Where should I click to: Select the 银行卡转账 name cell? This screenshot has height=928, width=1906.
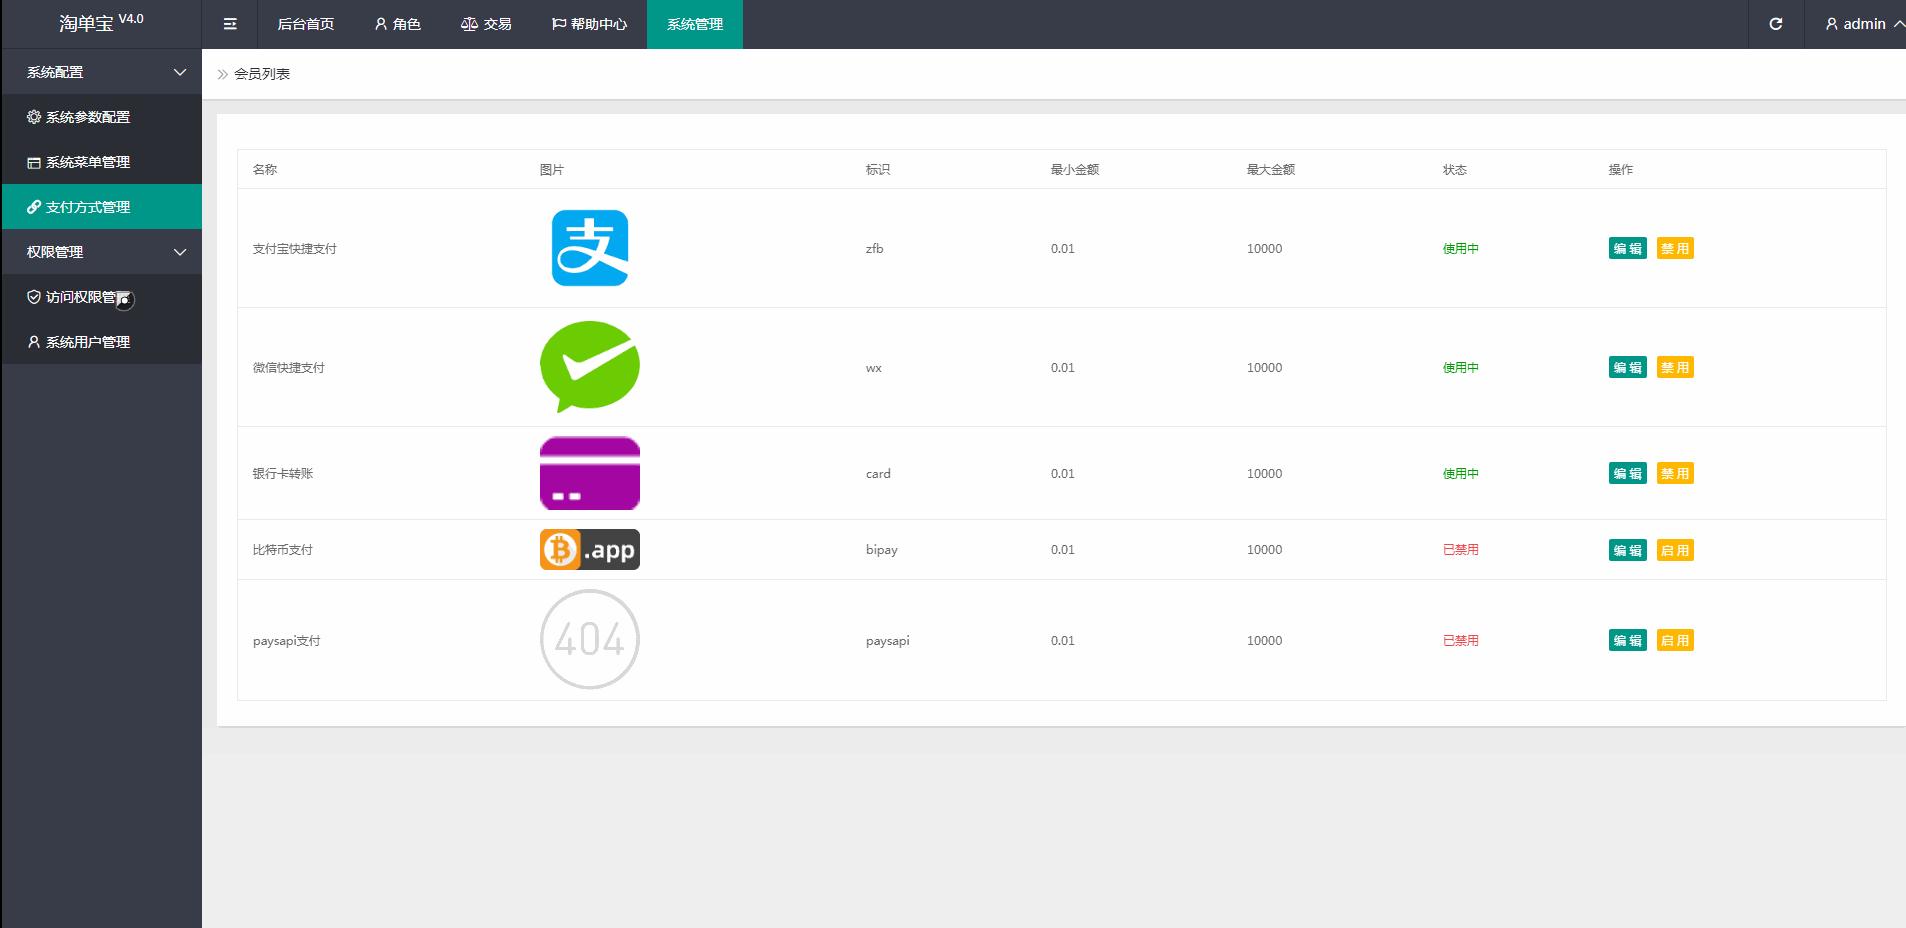283,474
